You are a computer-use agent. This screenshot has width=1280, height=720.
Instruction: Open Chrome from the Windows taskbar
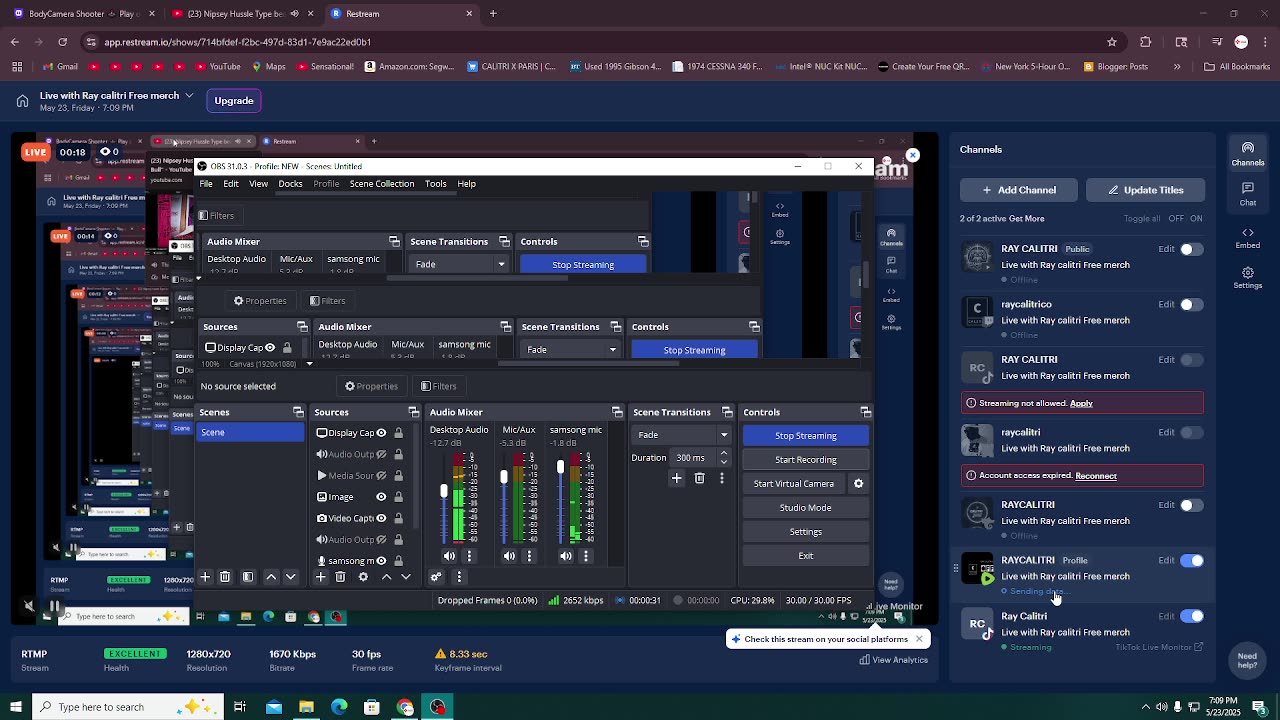[405, 707]
